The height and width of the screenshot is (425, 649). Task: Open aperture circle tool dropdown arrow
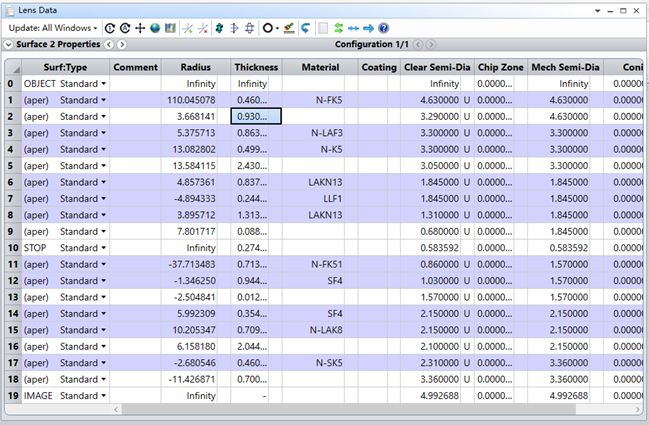tap(278, 28)
